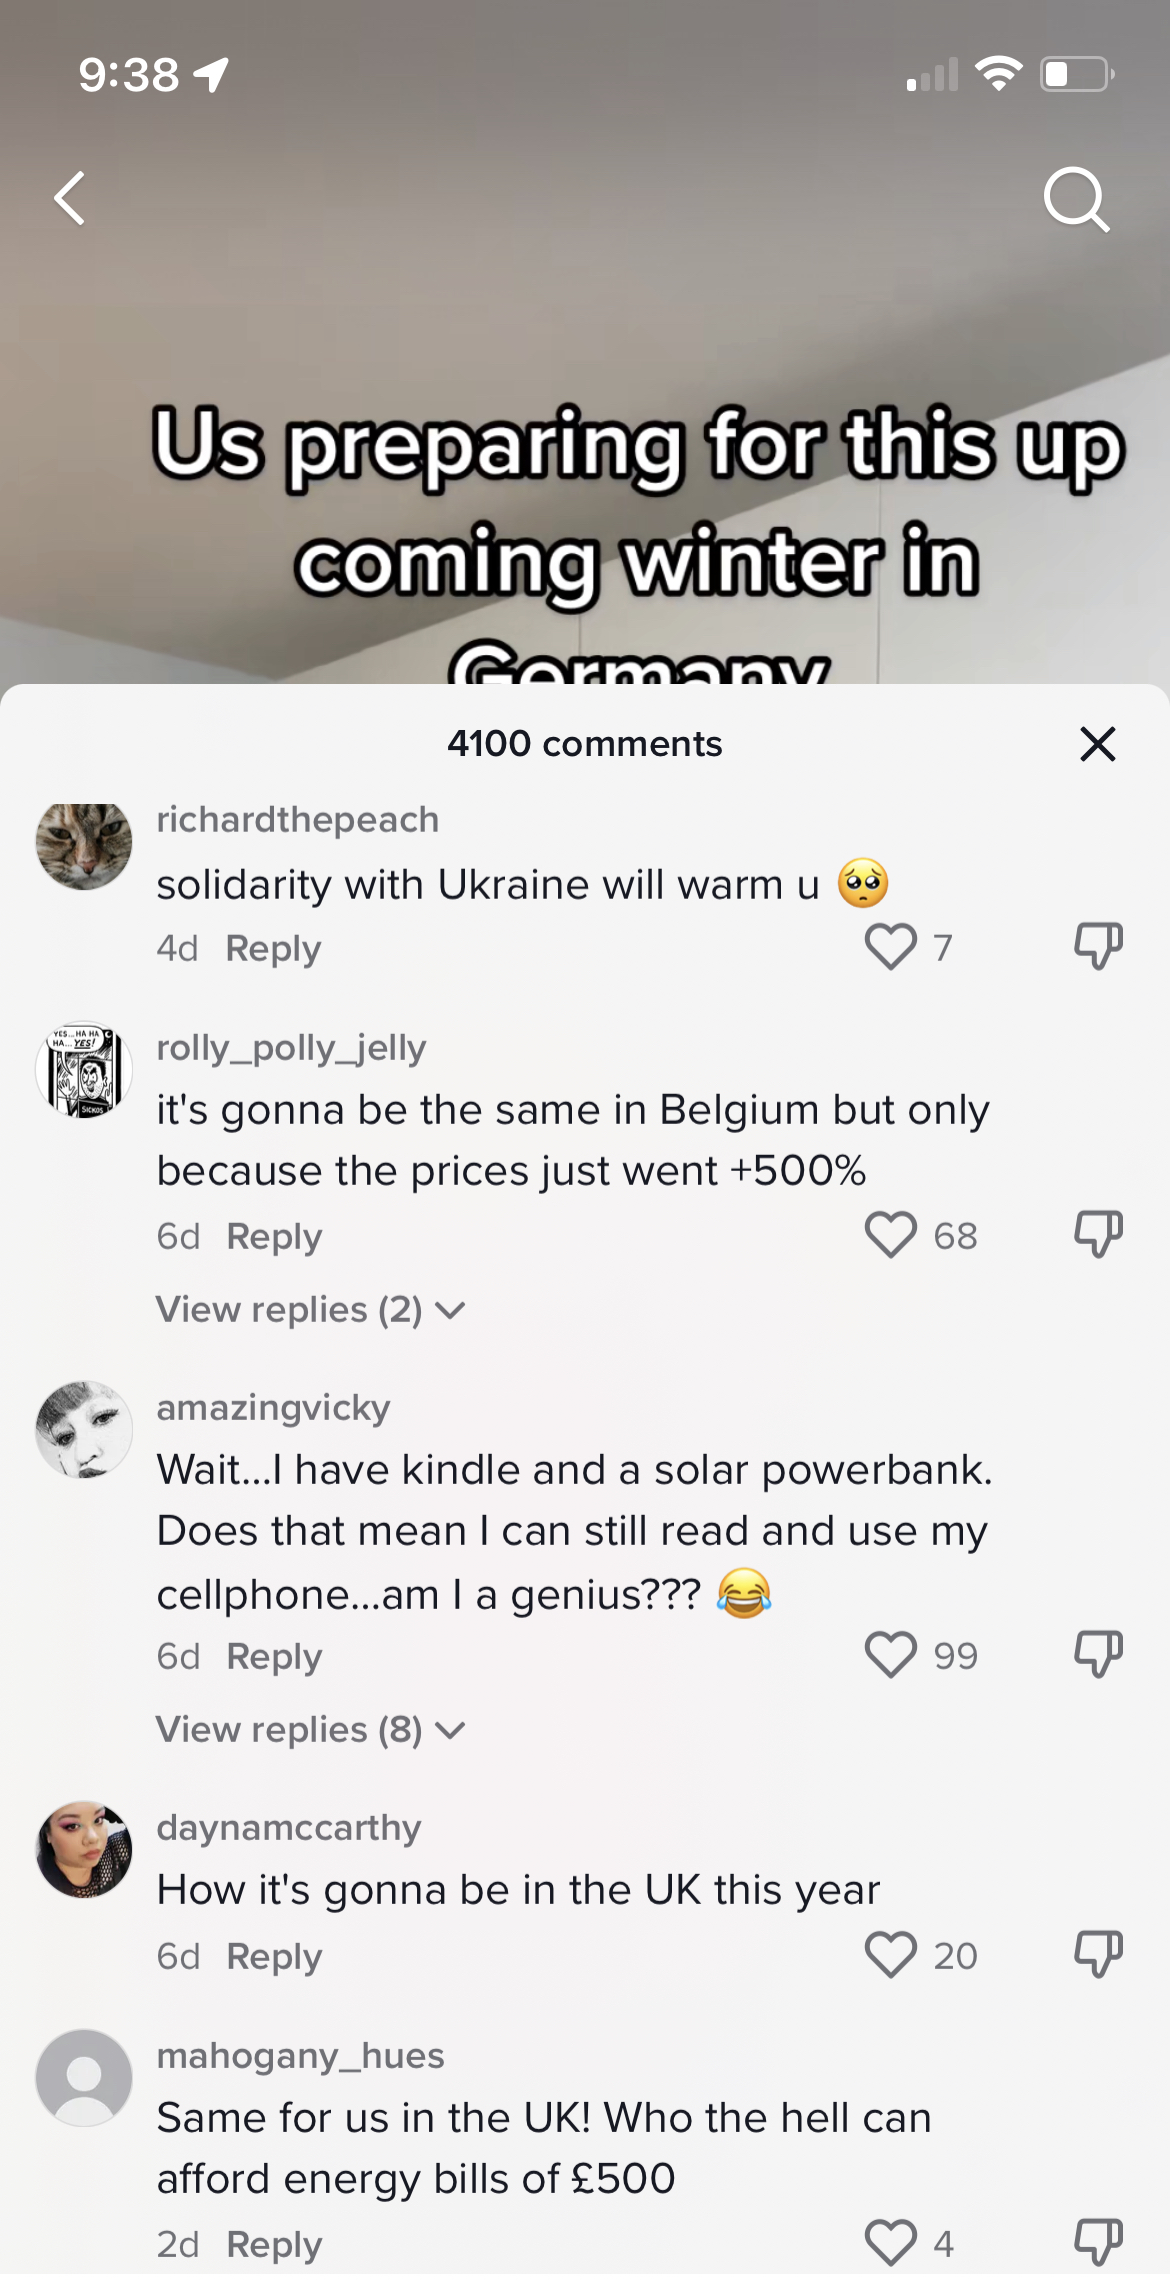Reply to daynamccarthy's comment
Viewport: 1170px width, 2283px height.
[274, 1956]
